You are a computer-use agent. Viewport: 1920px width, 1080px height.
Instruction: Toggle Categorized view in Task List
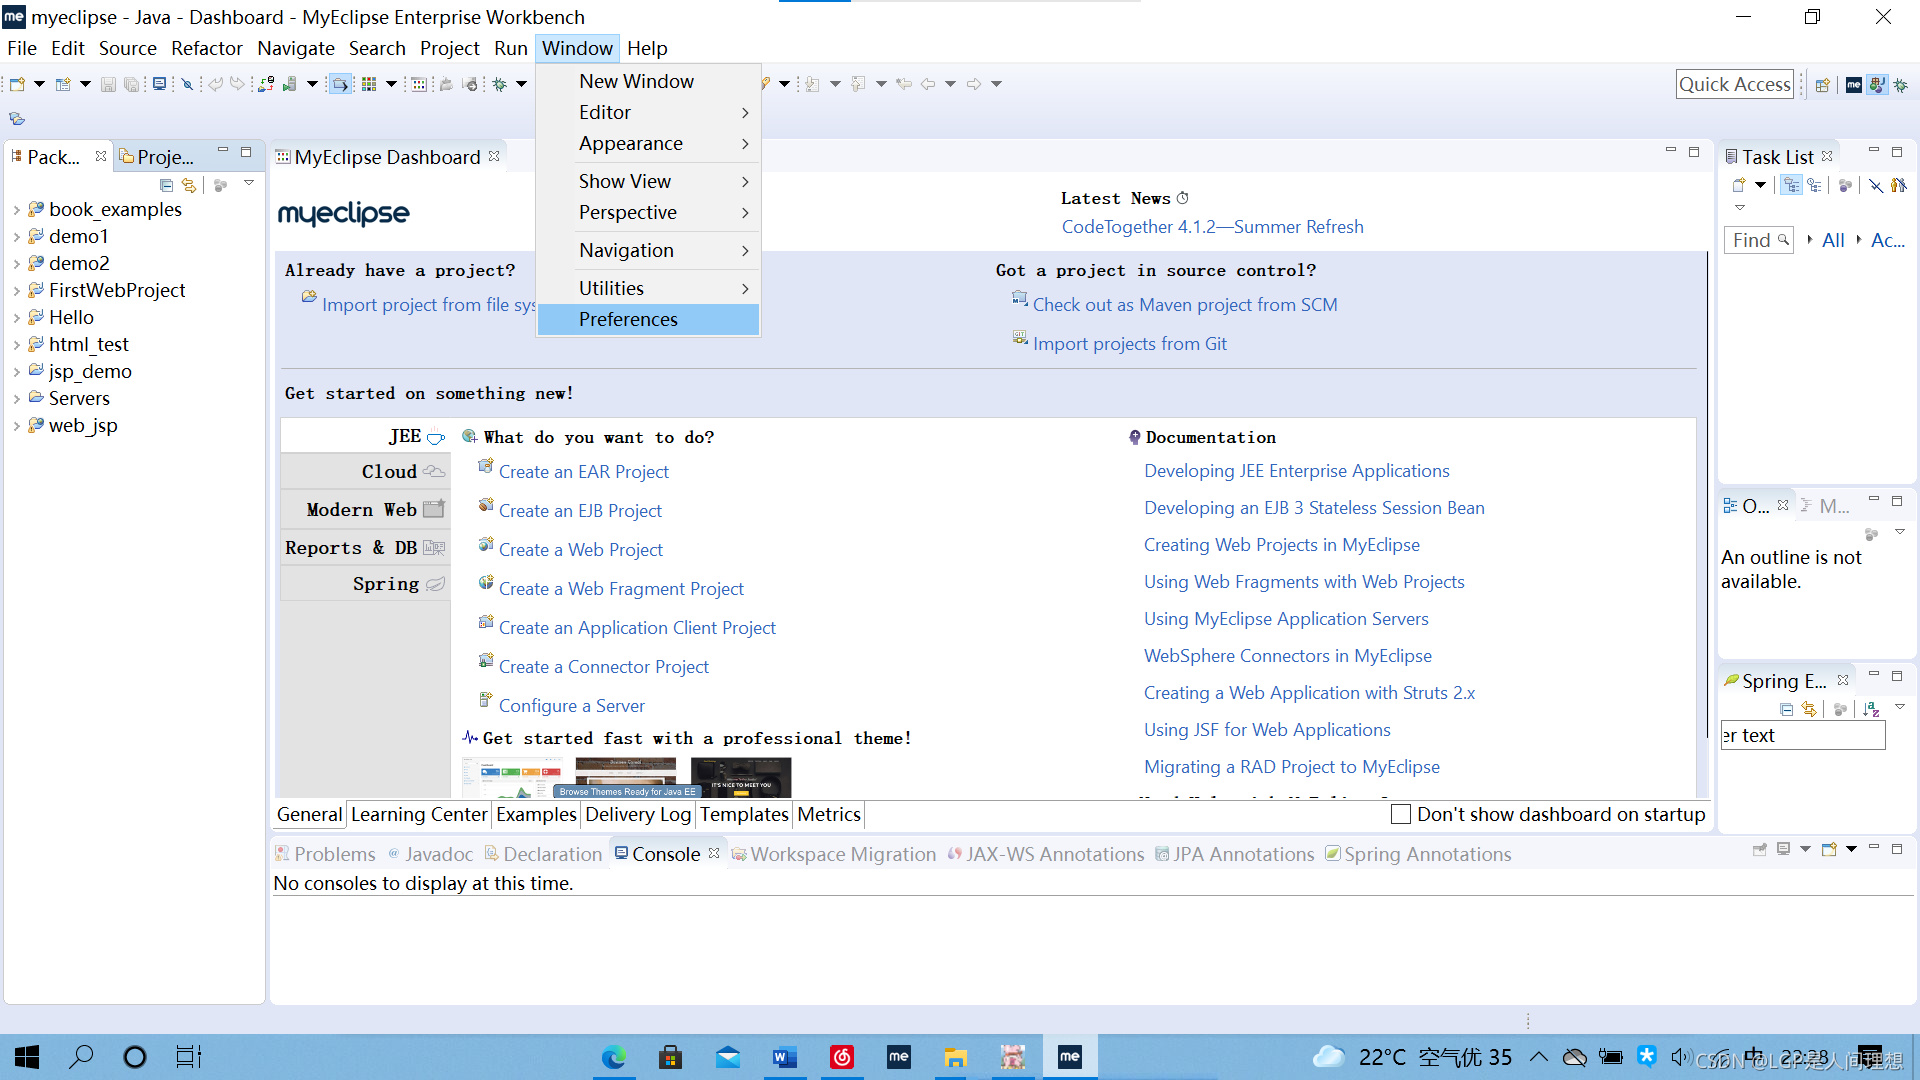point(1791,185)
